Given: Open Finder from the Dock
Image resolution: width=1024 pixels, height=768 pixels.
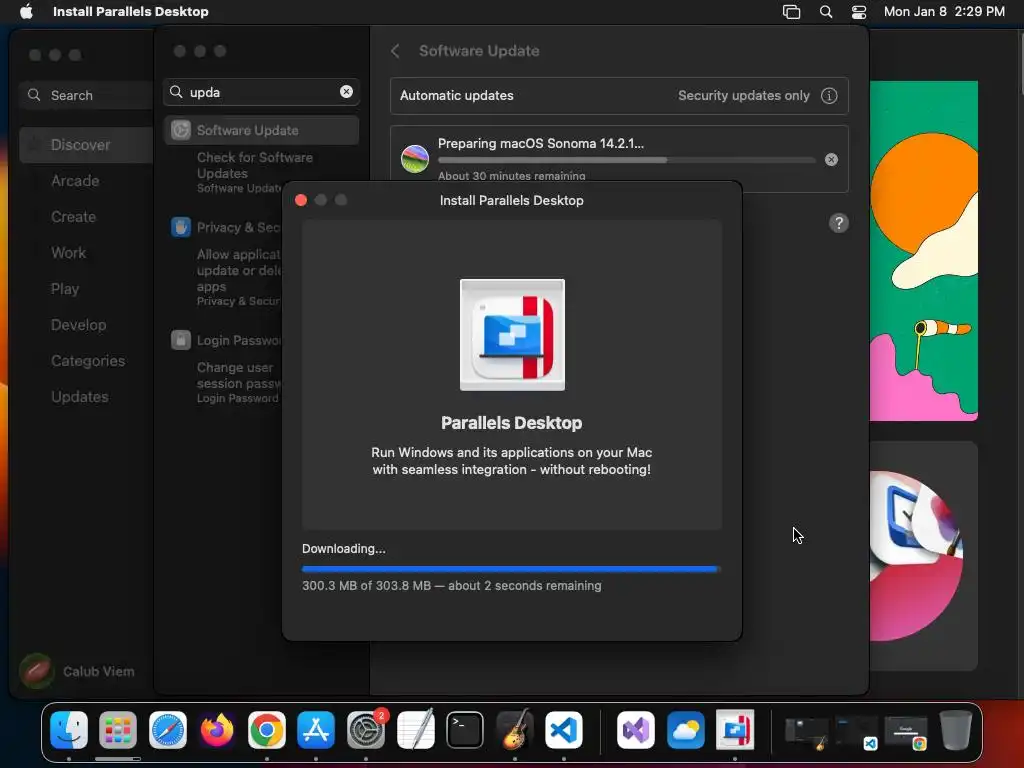Looking at the screenshot, I should 69,729.
